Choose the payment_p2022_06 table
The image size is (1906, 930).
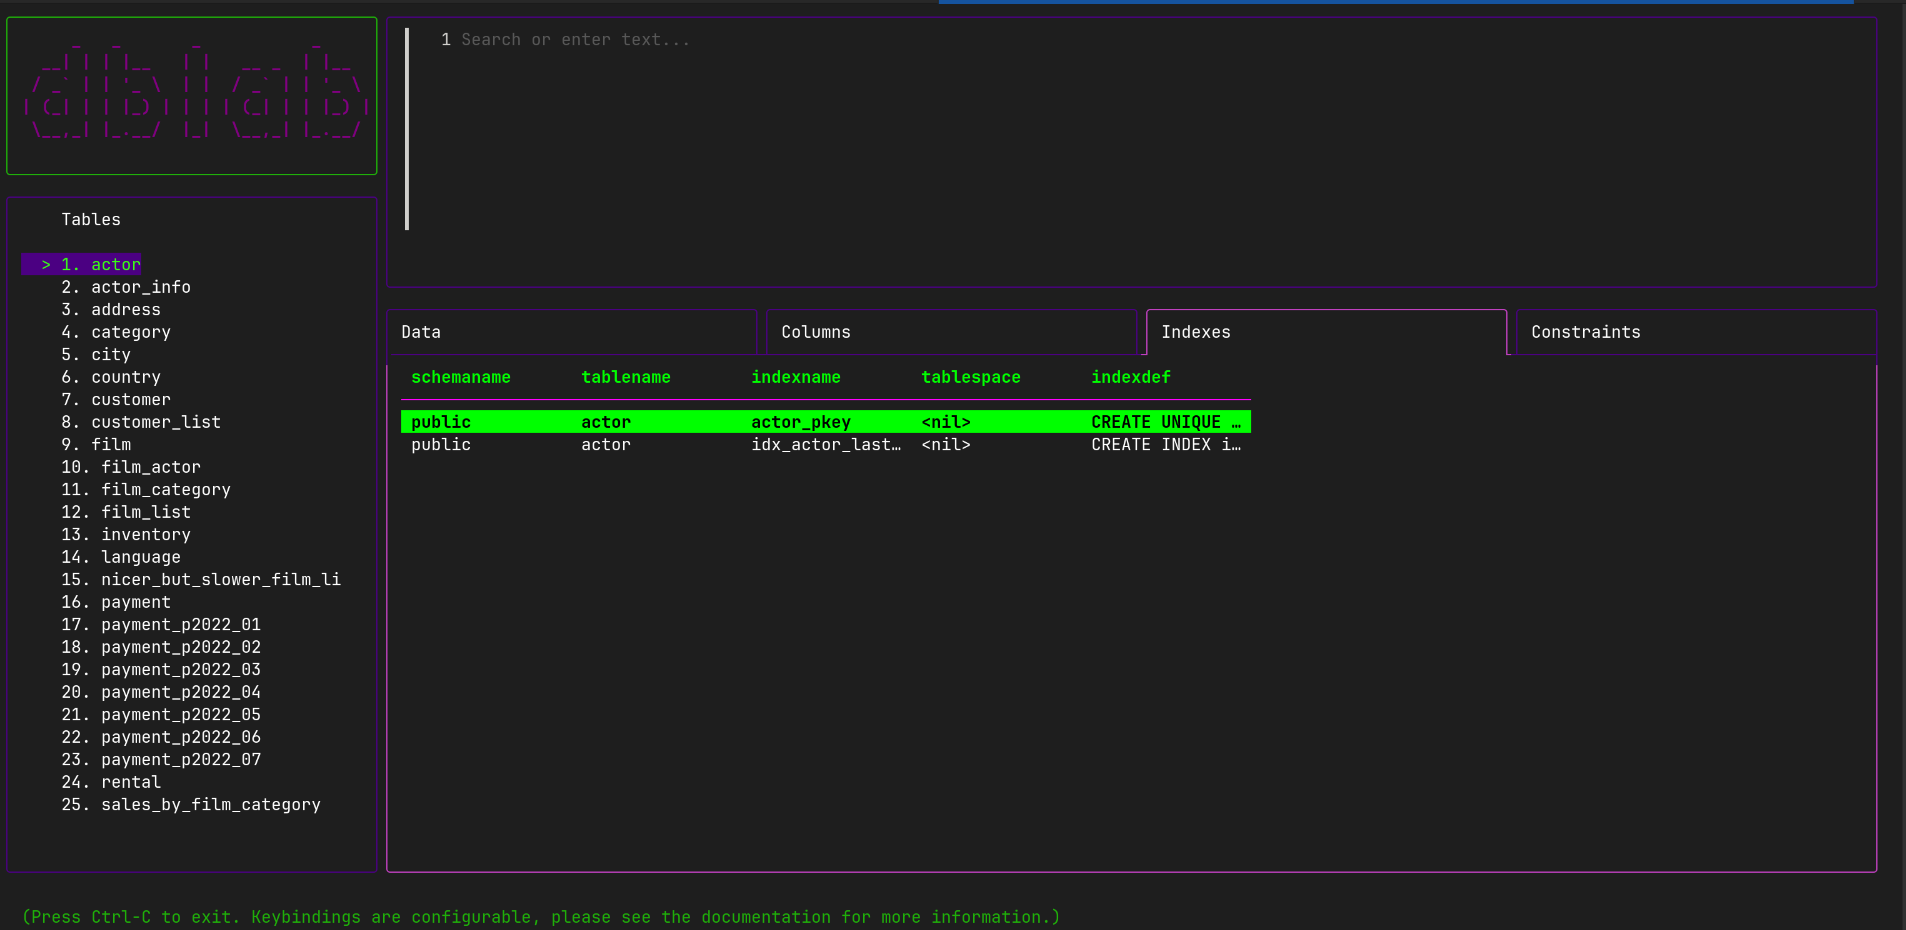coord(161,737)
